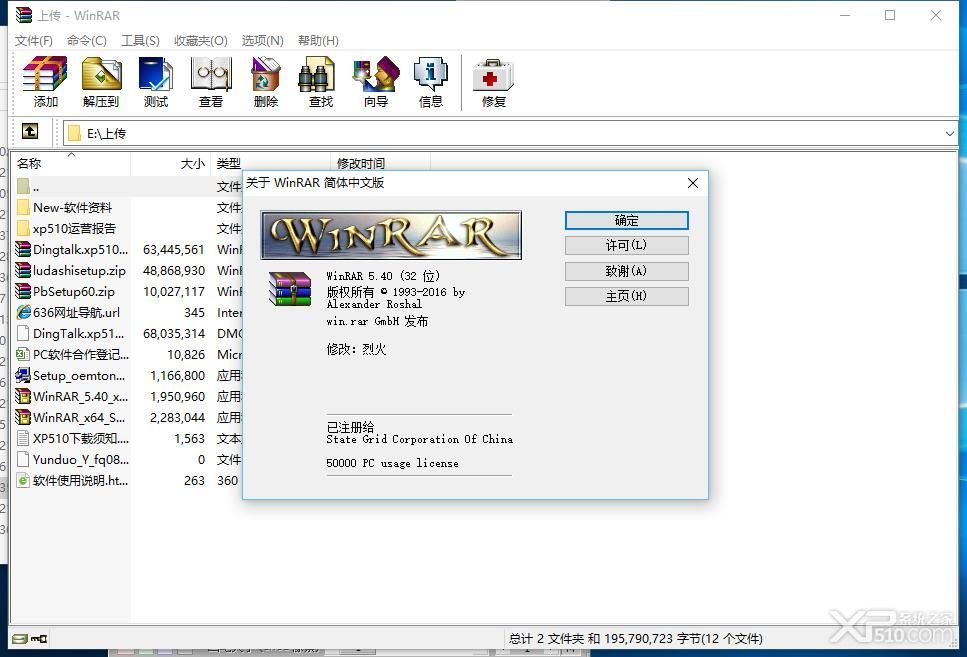Click the 解压到 (Extract To) toolbar icon
967x657 pixels.
coord(101,74)
